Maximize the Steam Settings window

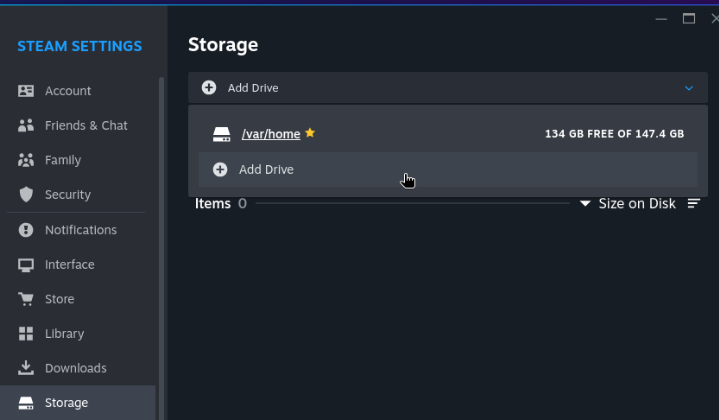[x=689, y=18]
